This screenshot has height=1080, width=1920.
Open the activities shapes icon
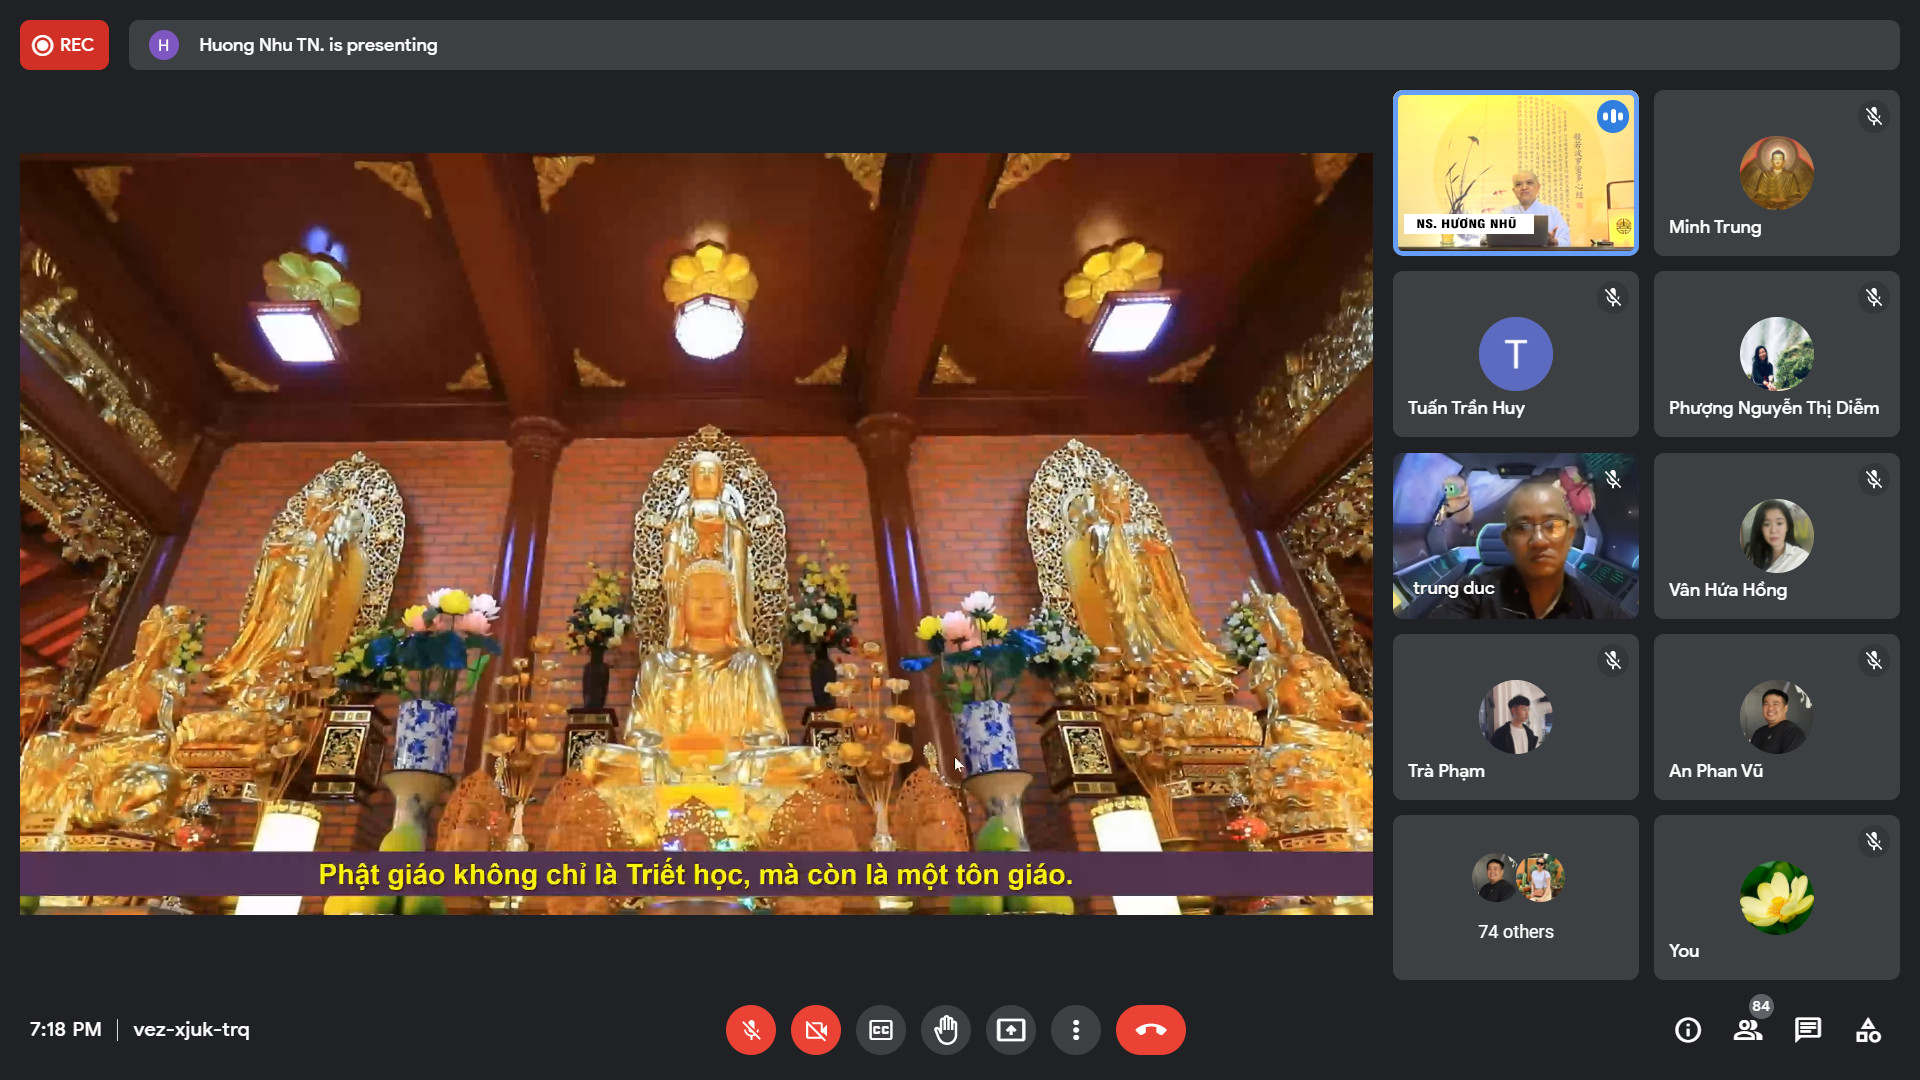(x=1867, y=1030)
